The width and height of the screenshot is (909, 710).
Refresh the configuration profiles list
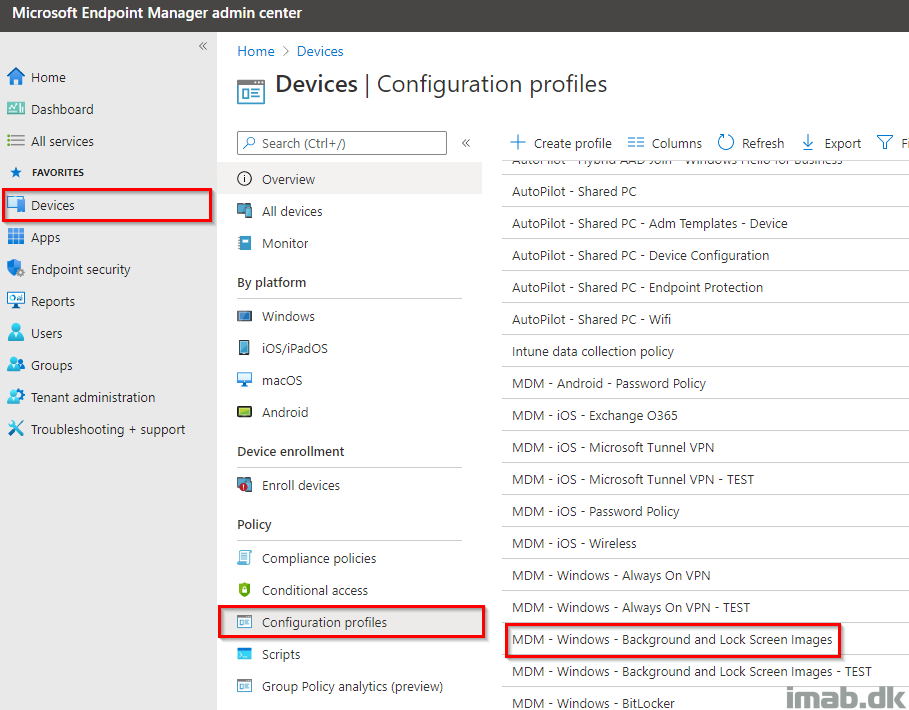click(751, 143)
